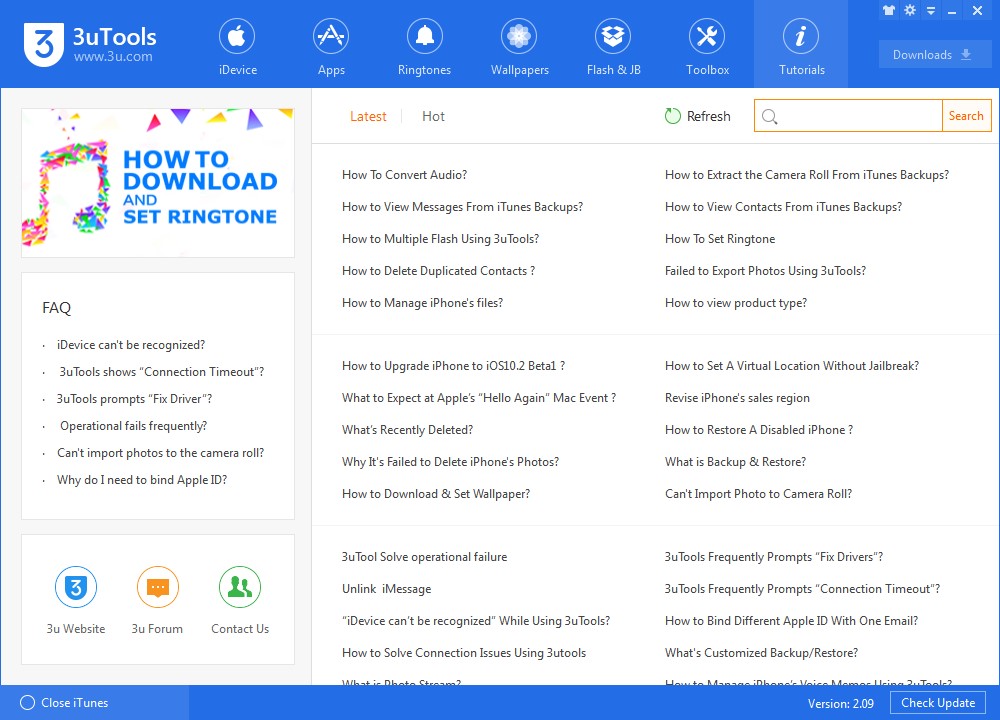The height and width of the screenshot is (720, 1000).
Task: Click the orange Search button
Action: click(966, 115)
